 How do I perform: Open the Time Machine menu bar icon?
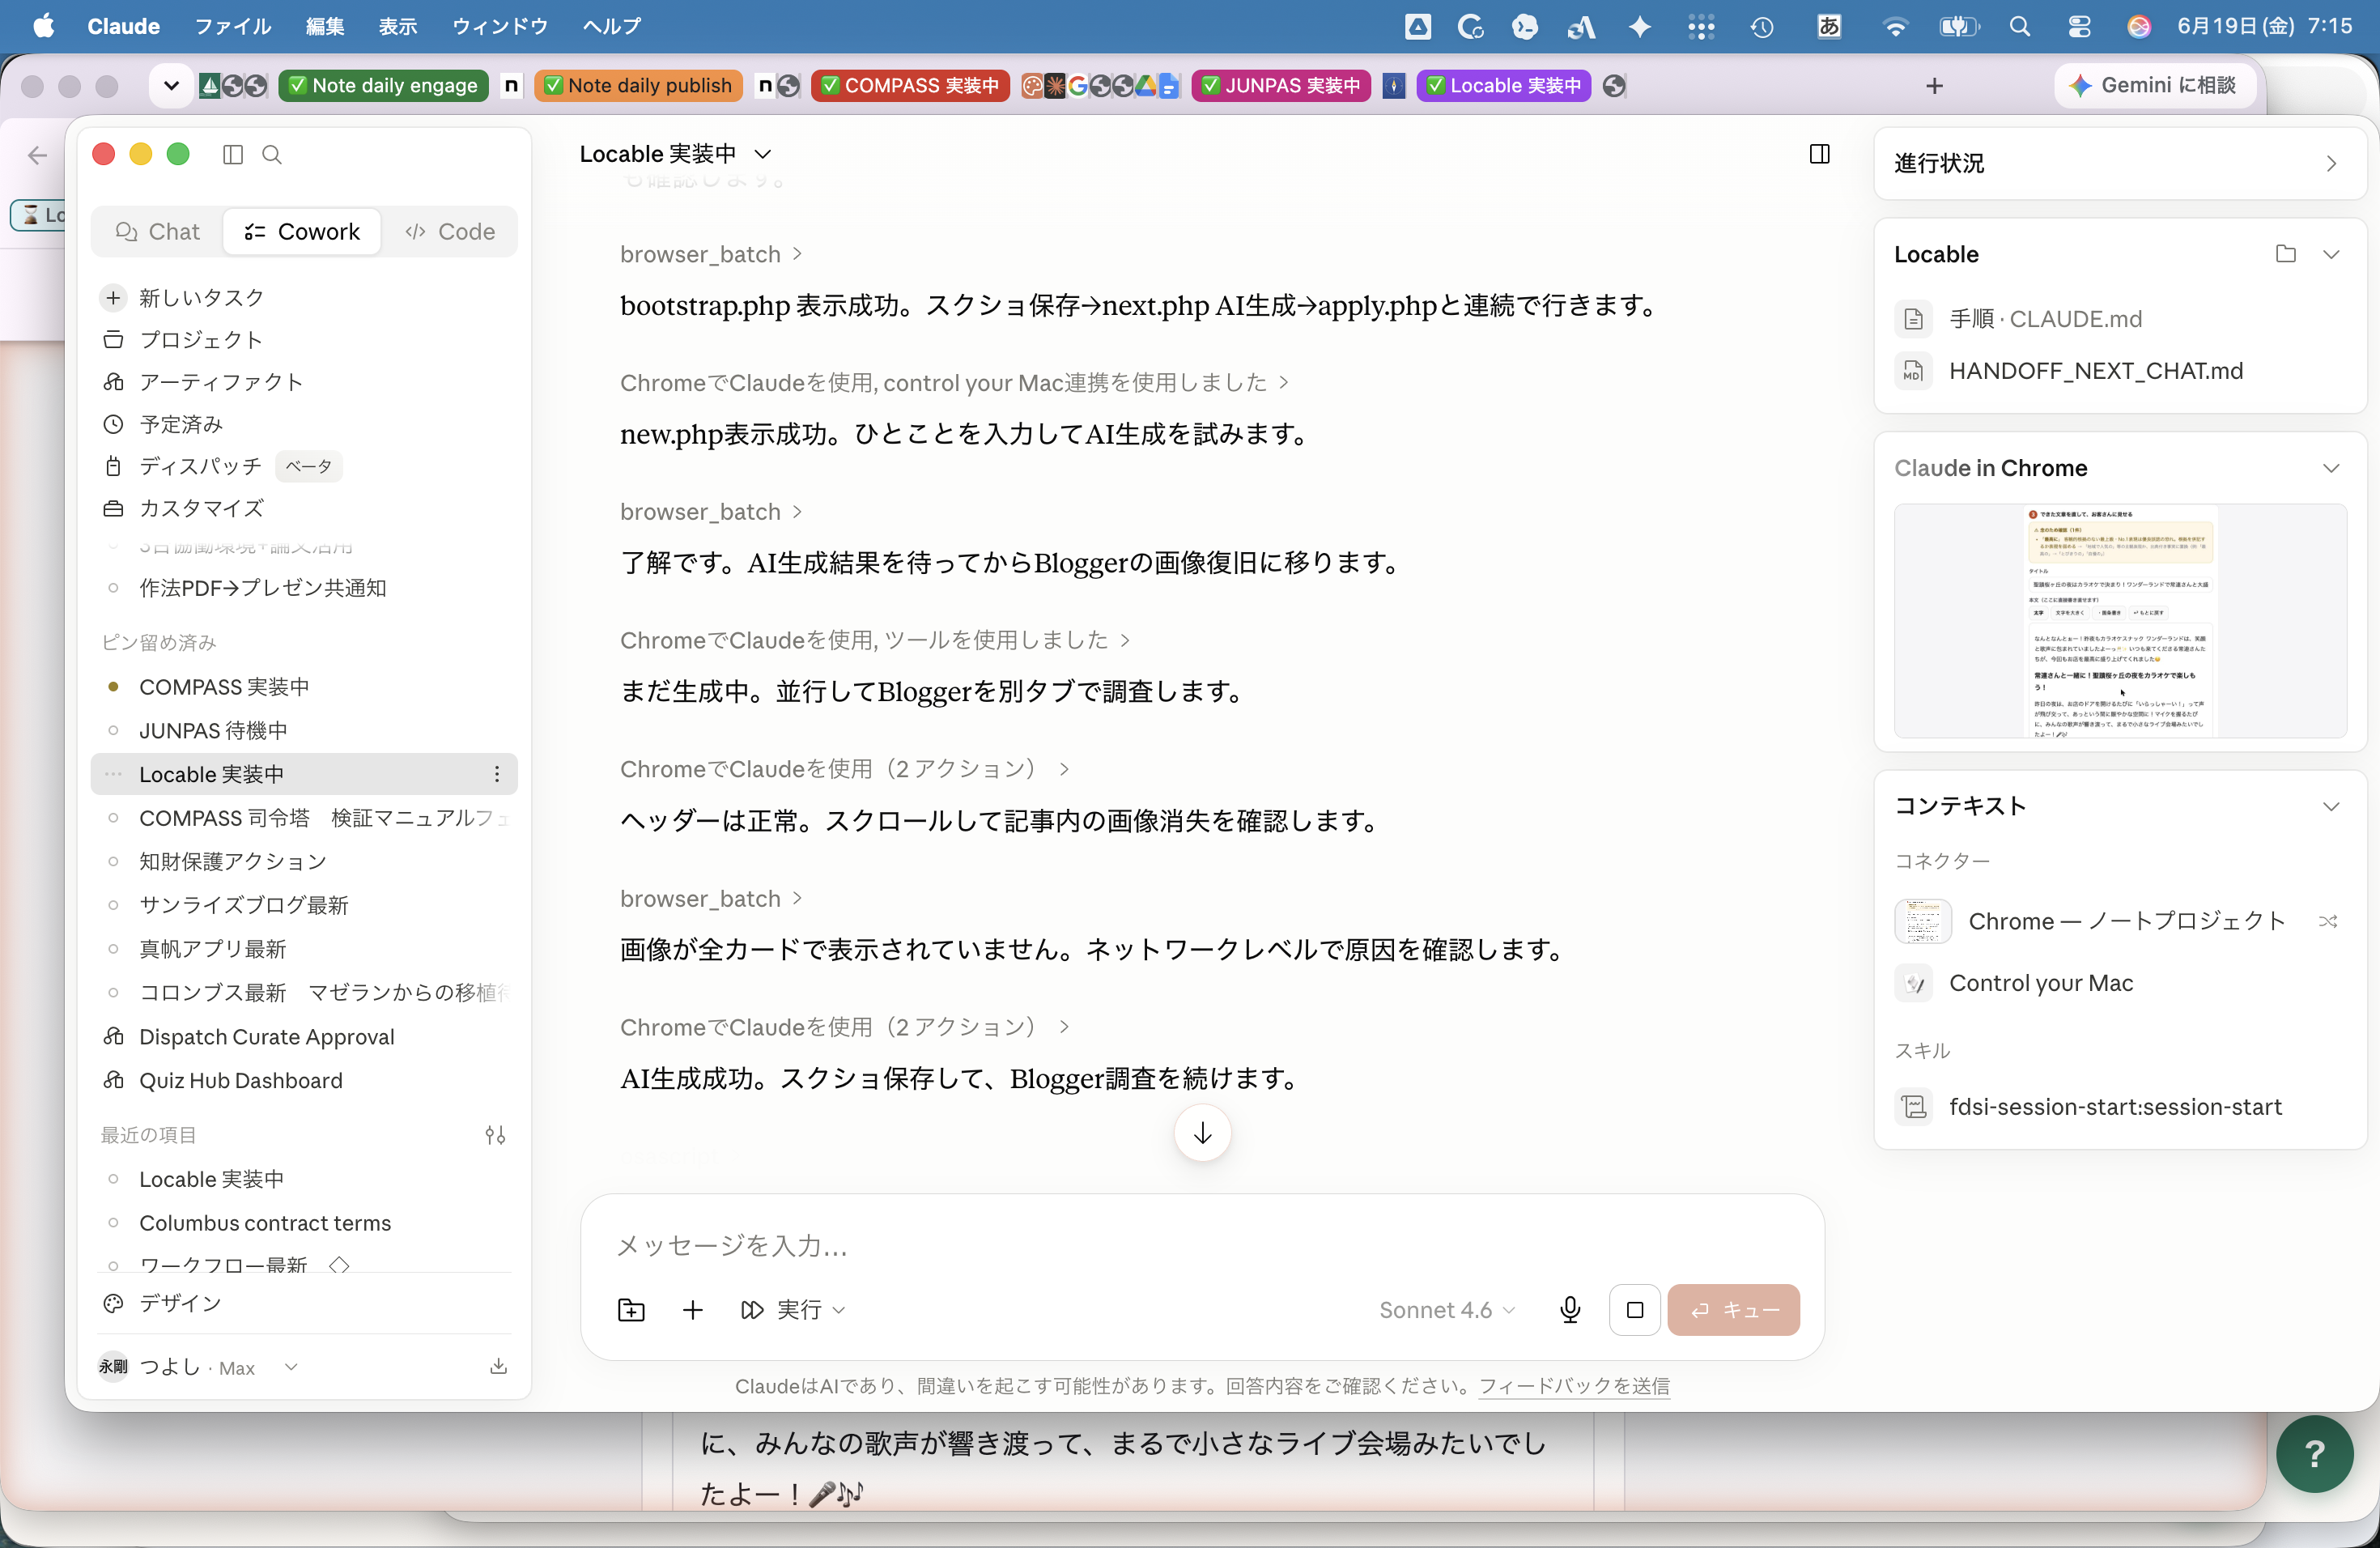[x=1761, y=27]
